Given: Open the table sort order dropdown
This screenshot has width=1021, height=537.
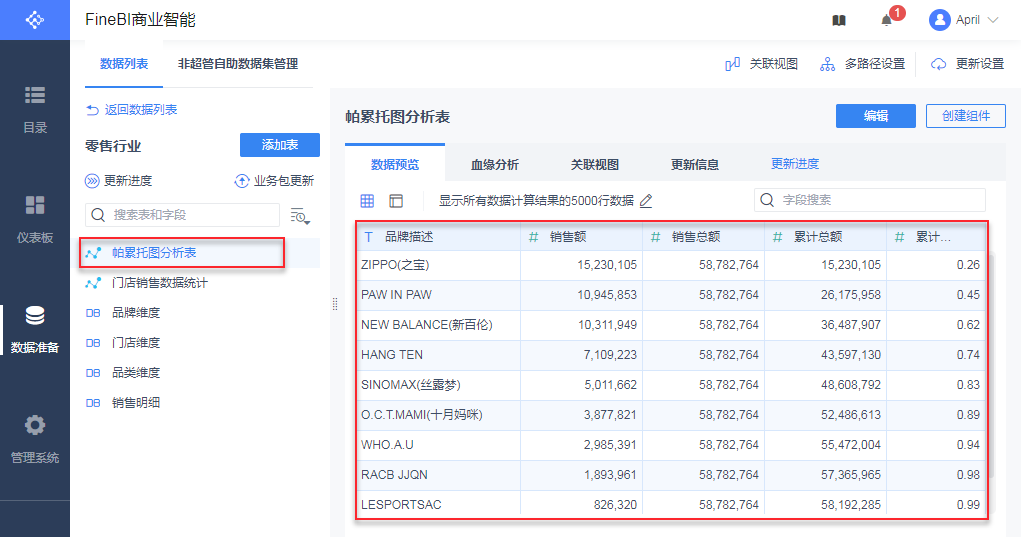Looking at the screenshot, I should point(300,216).
